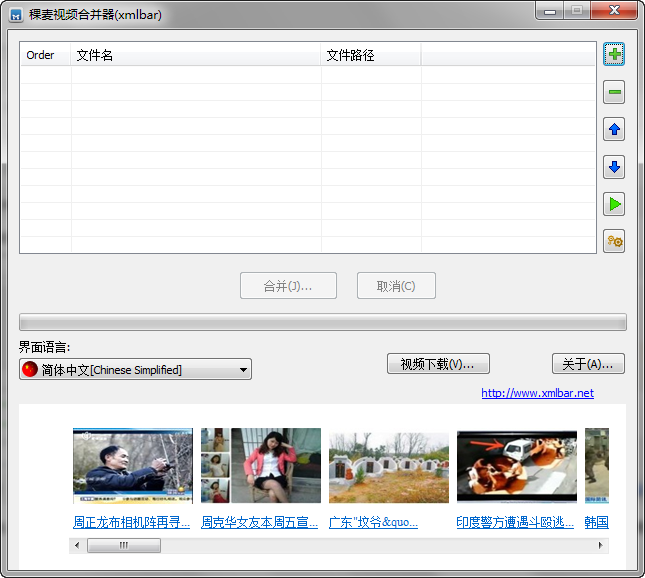Move selected file down with blue arrow
645x578 pixels.
coord(614,167)
